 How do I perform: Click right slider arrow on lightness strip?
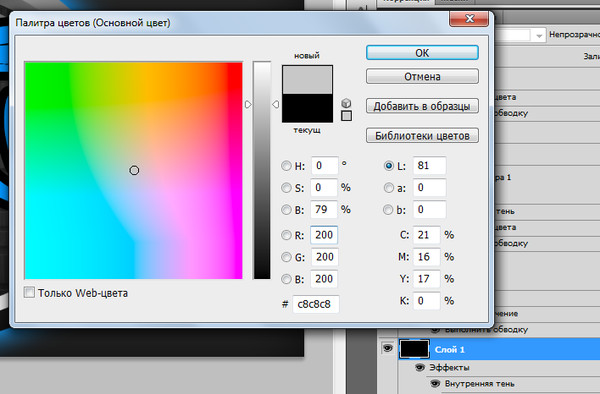pyautogui.click(x=276, y=104)
